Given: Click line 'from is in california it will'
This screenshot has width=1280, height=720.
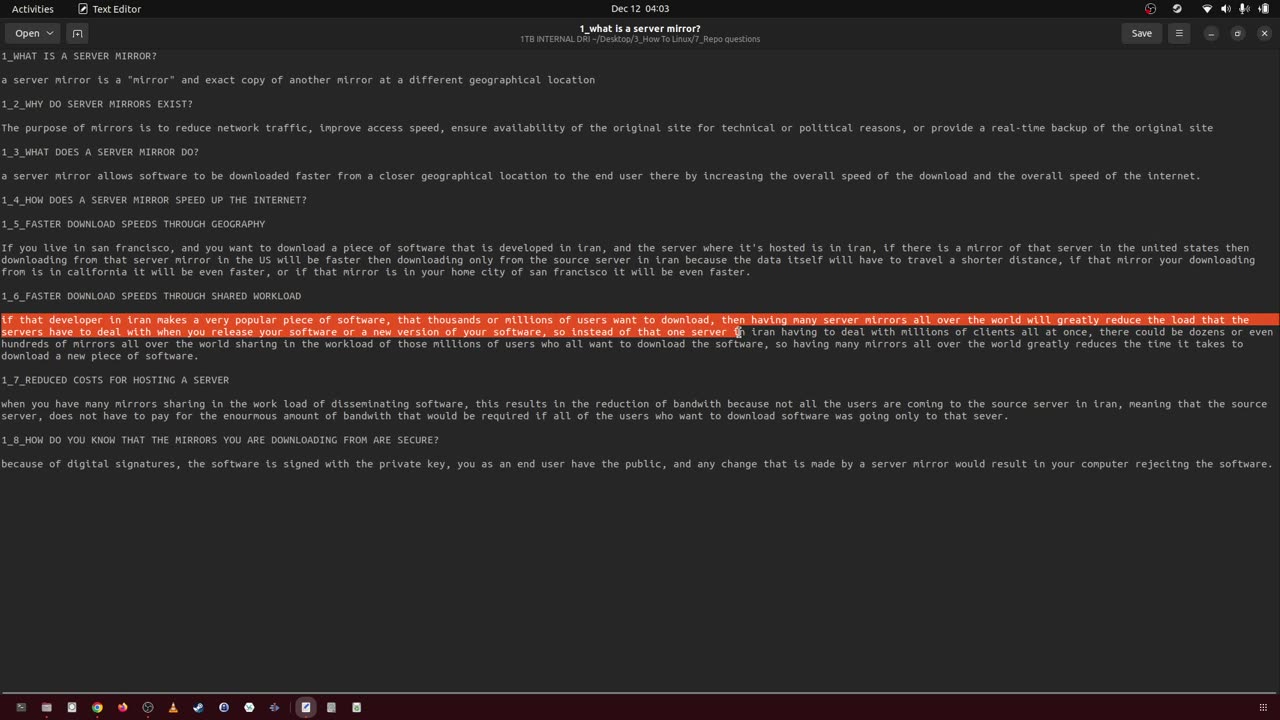Looking at the screenshot, I should tap(376, 272).
